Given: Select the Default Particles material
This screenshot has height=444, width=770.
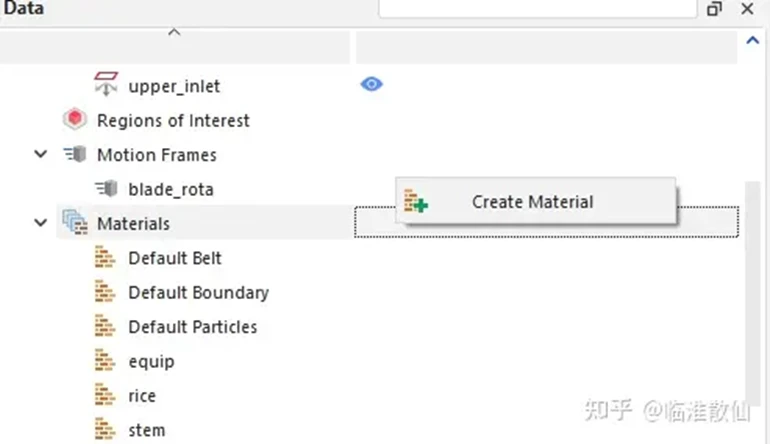Looking at the screenshot, I should pyautogui.click(x=192, y=327).
